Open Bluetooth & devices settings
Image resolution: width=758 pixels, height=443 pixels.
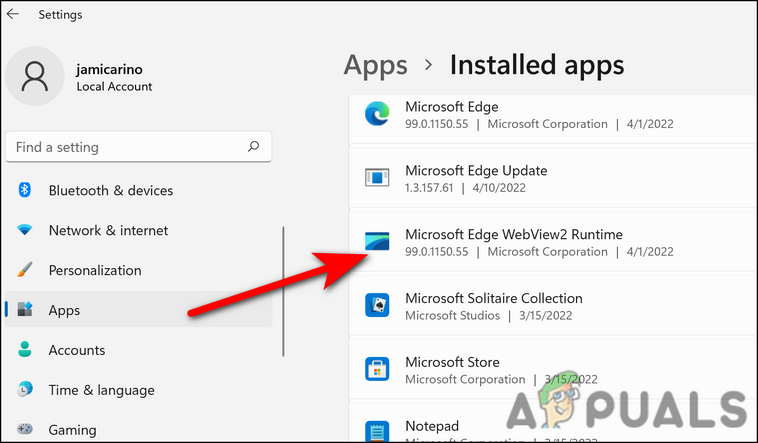[111, 191]
